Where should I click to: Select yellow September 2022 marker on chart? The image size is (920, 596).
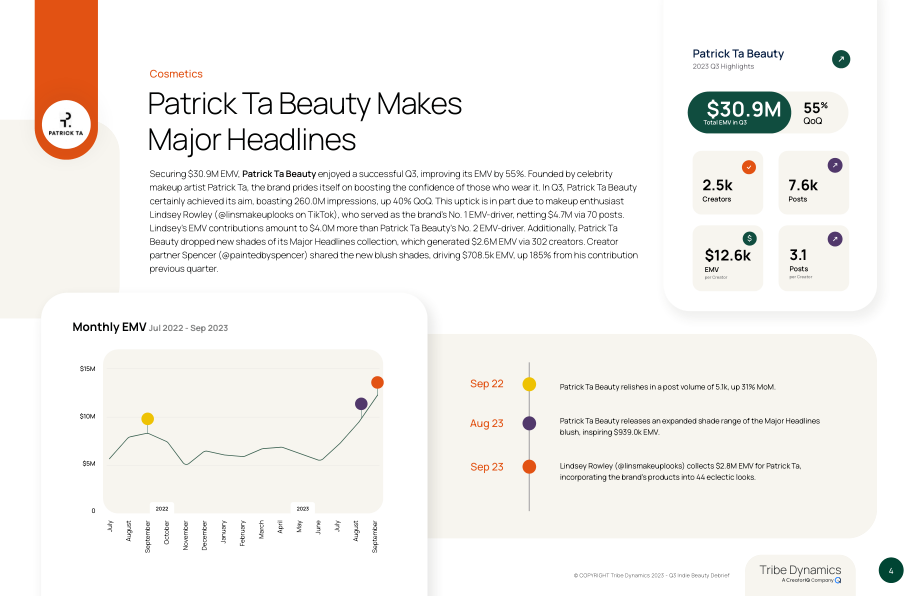[x=147, y=419]
